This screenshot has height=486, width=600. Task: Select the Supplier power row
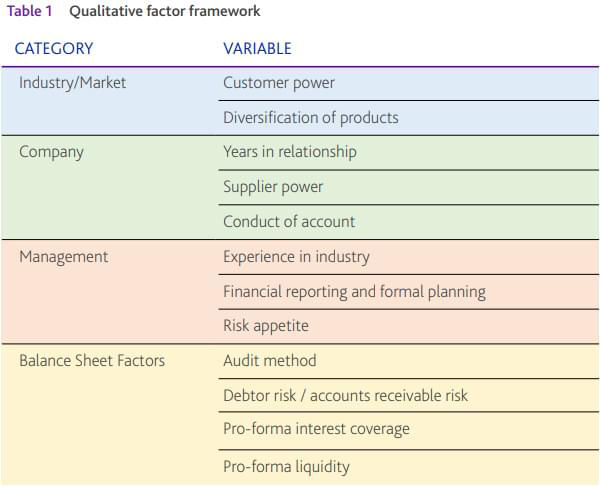273,187
